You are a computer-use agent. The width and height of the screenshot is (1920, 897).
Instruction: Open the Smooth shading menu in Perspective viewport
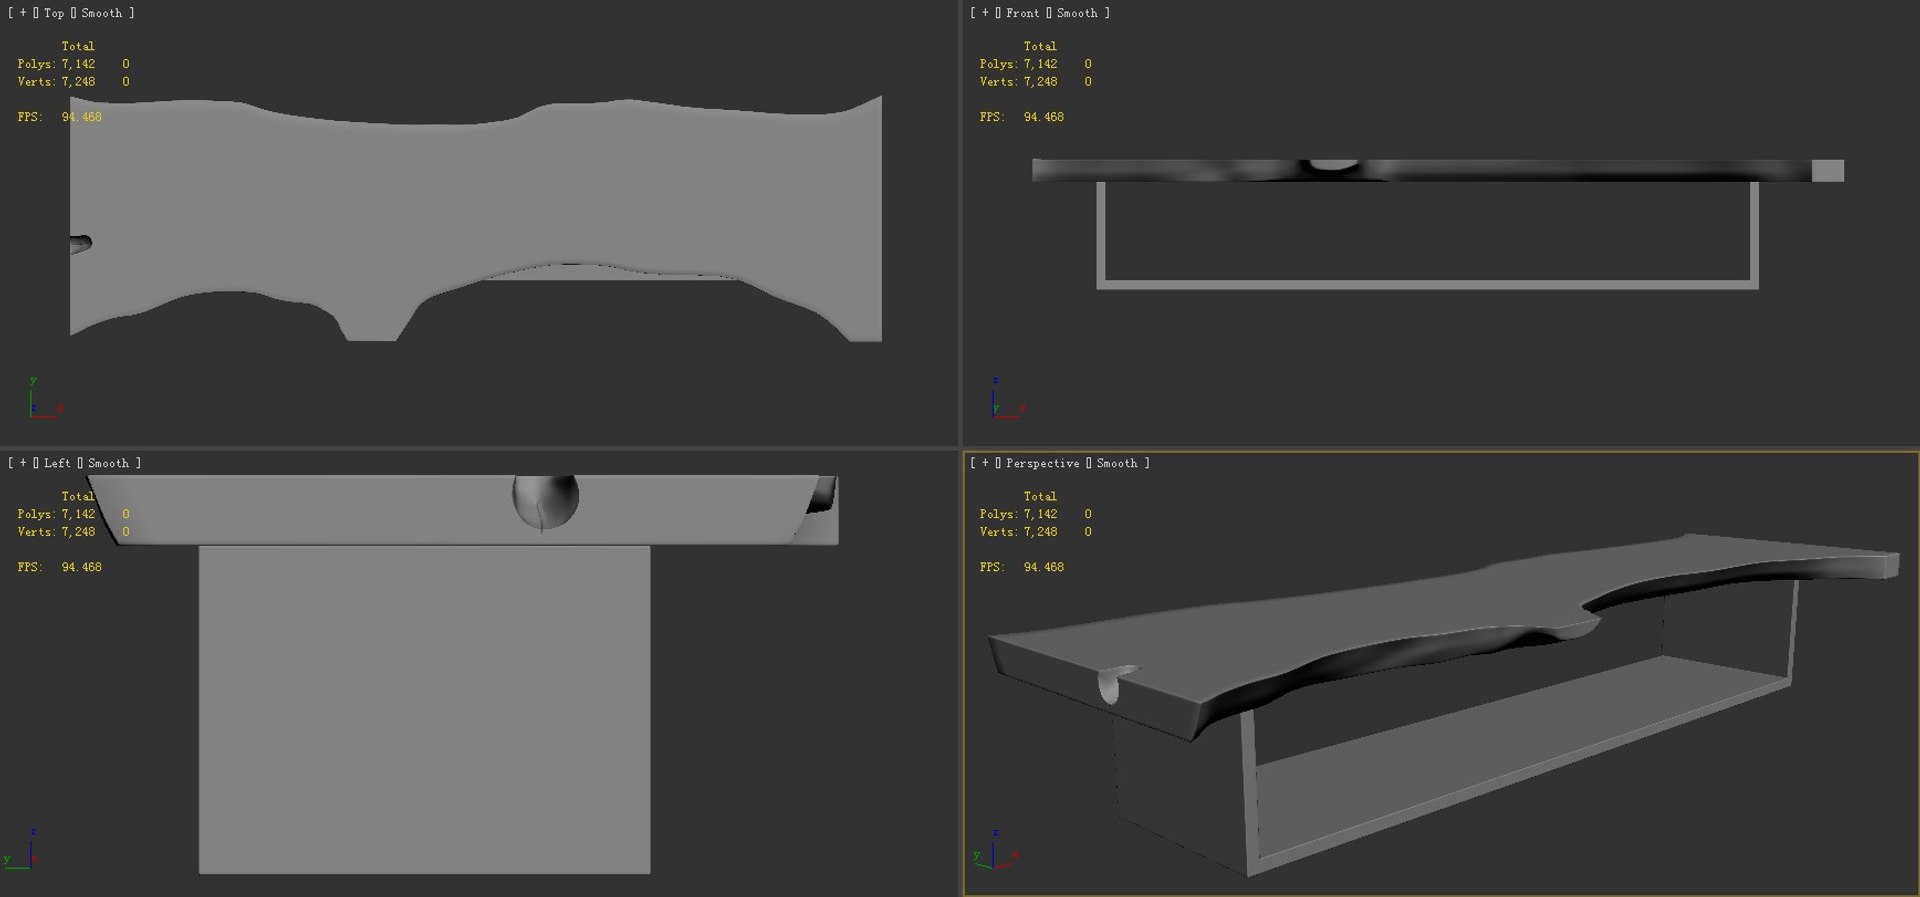point(1117,463)
